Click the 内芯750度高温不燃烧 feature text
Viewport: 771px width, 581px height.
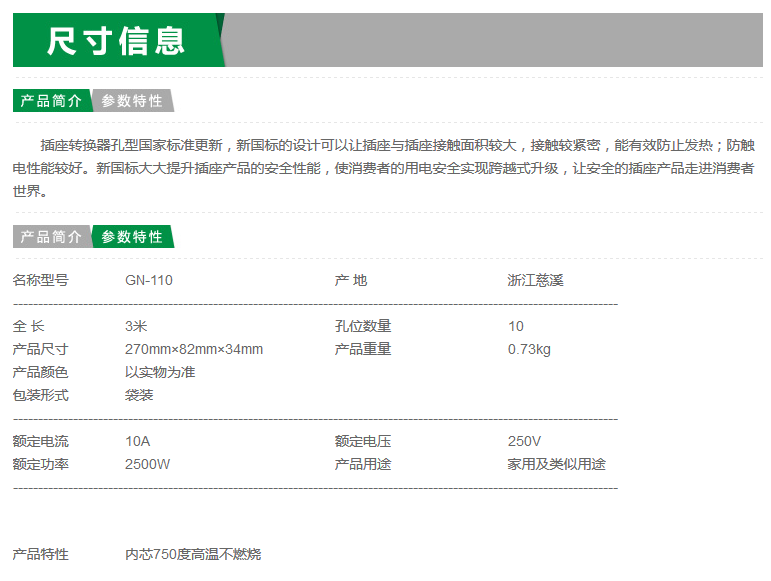pos(193,554)
